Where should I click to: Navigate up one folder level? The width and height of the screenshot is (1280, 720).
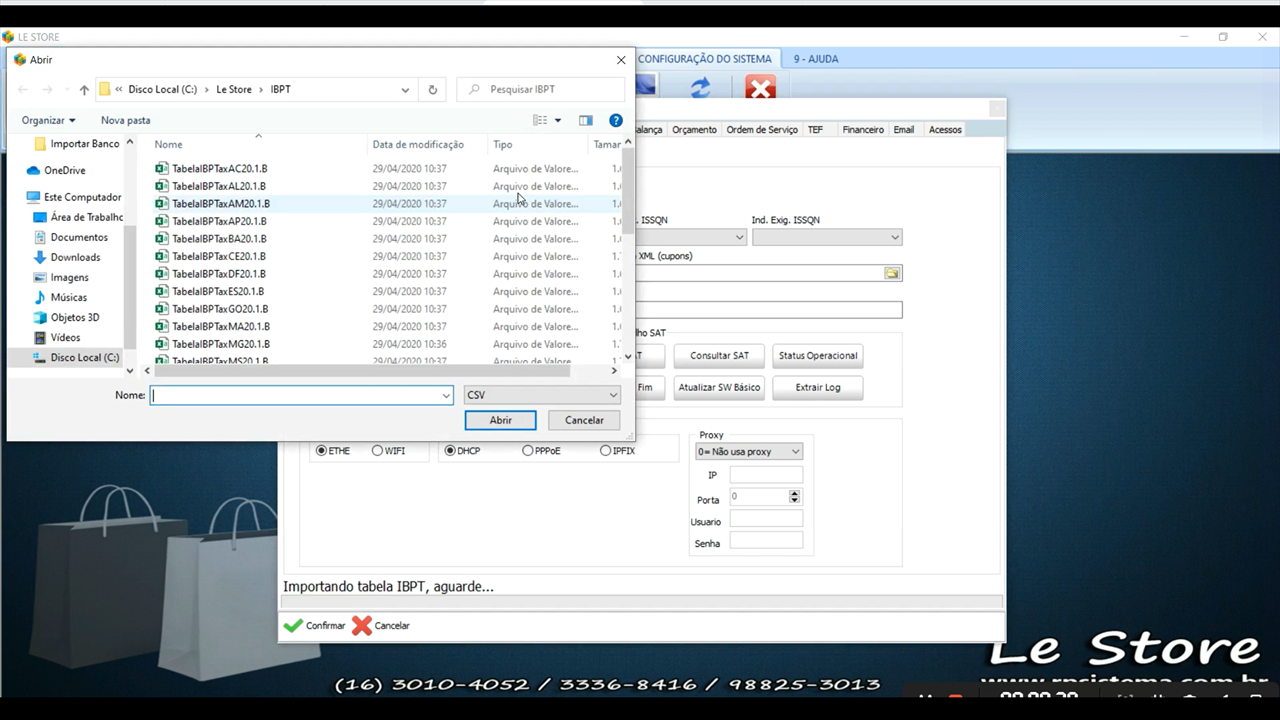click(x=84, y=89)
